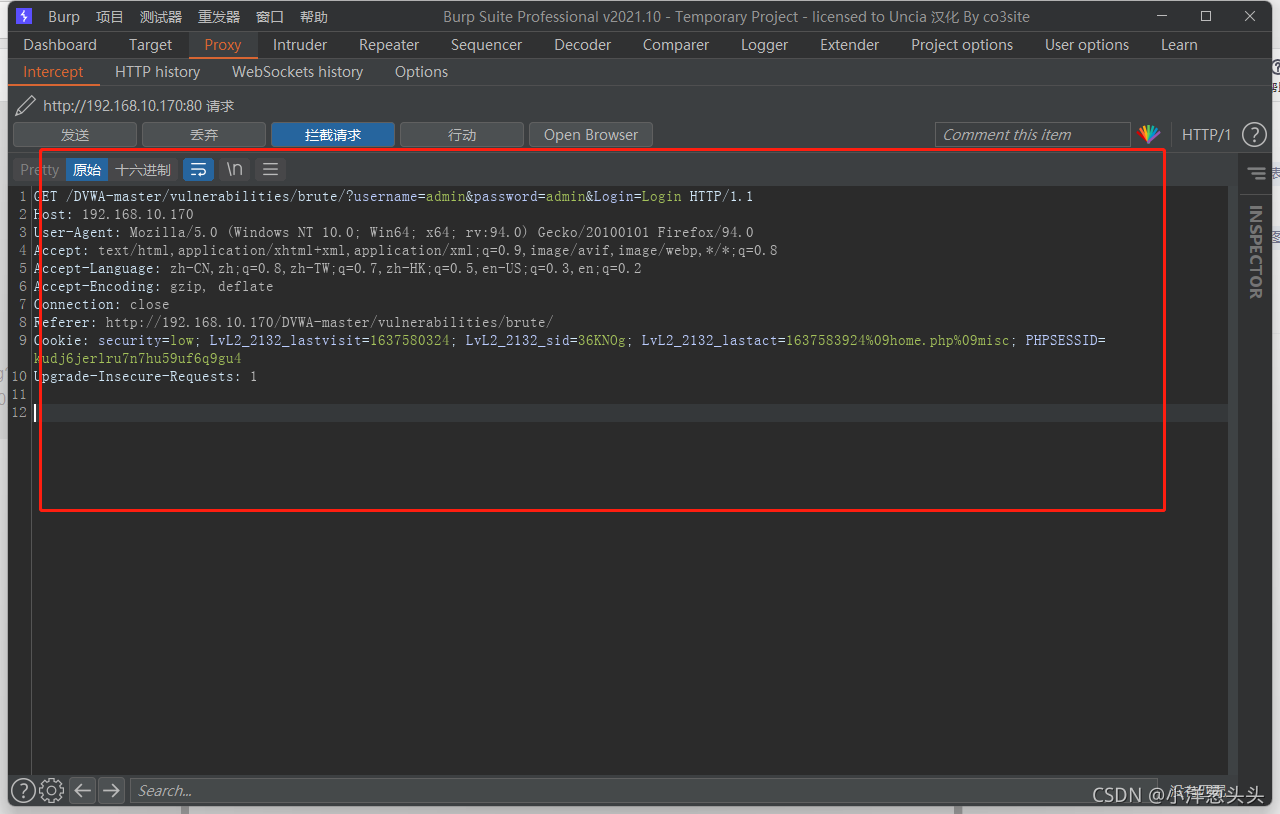The height and width of the screenshot is (814, 1280).
Task: Open the rainbow highlight color picker
Action: click(1149, 134)
